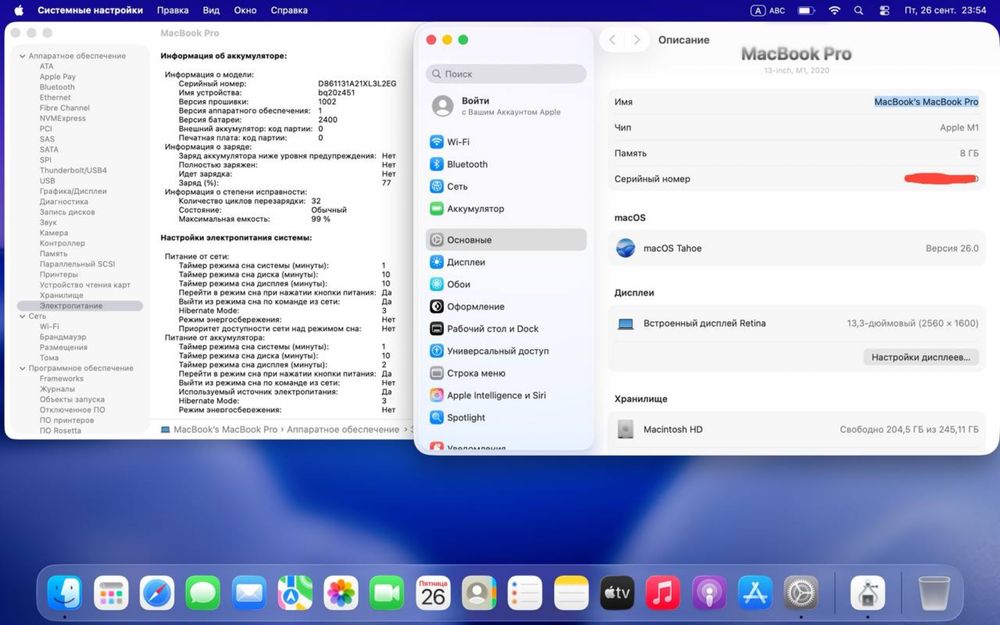Viewport: 1000px width, 625px height.
Task: Open Music app in Dock
Action: (663, 592)
